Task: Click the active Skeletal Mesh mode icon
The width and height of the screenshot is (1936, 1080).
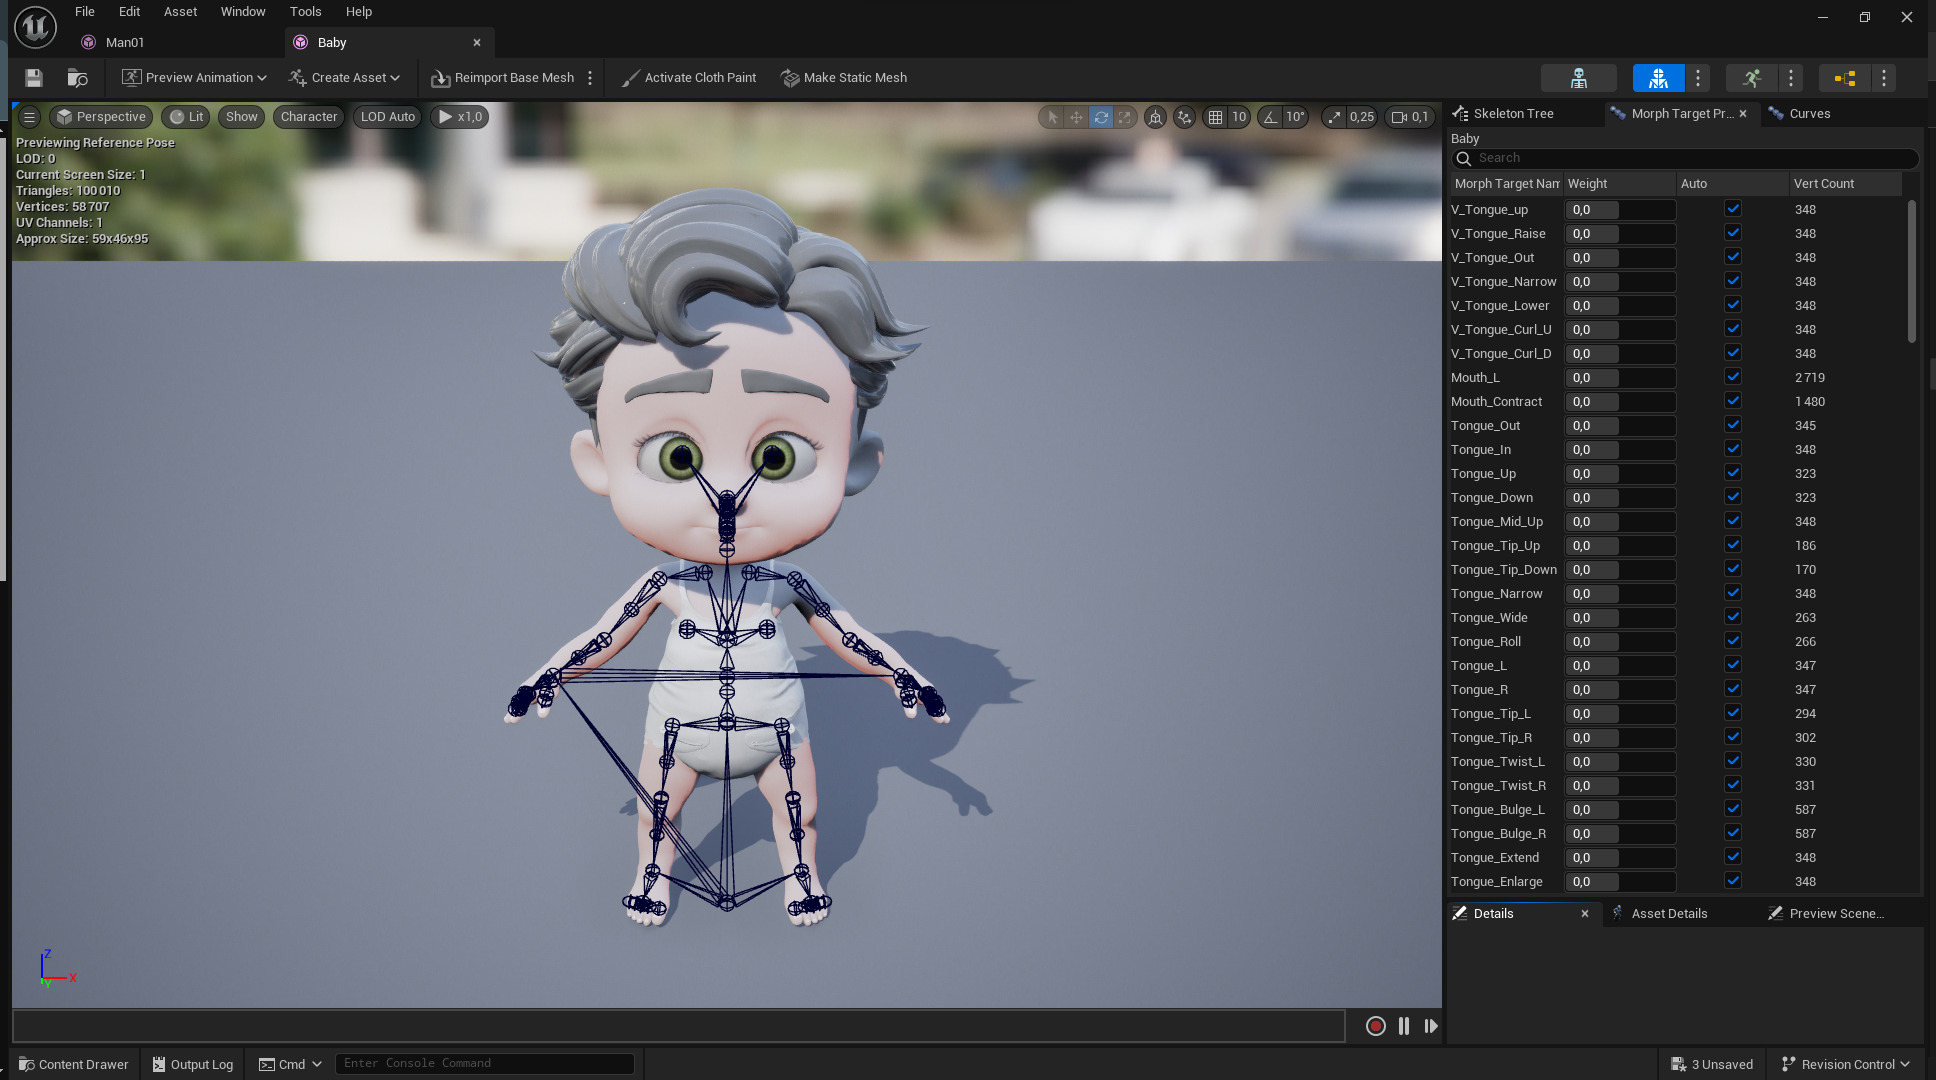Action: (x=1658, y=78)
